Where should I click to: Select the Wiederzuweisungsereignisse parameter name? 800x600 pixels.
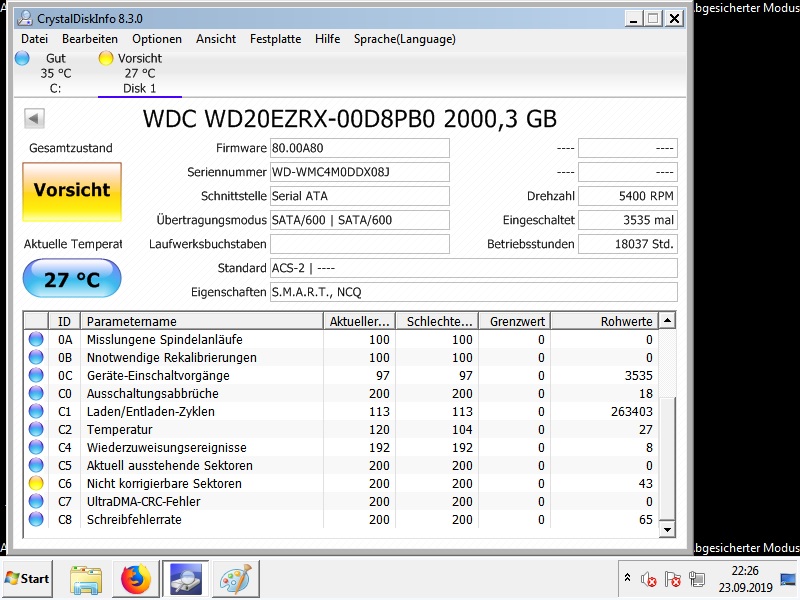pos(166,447)
